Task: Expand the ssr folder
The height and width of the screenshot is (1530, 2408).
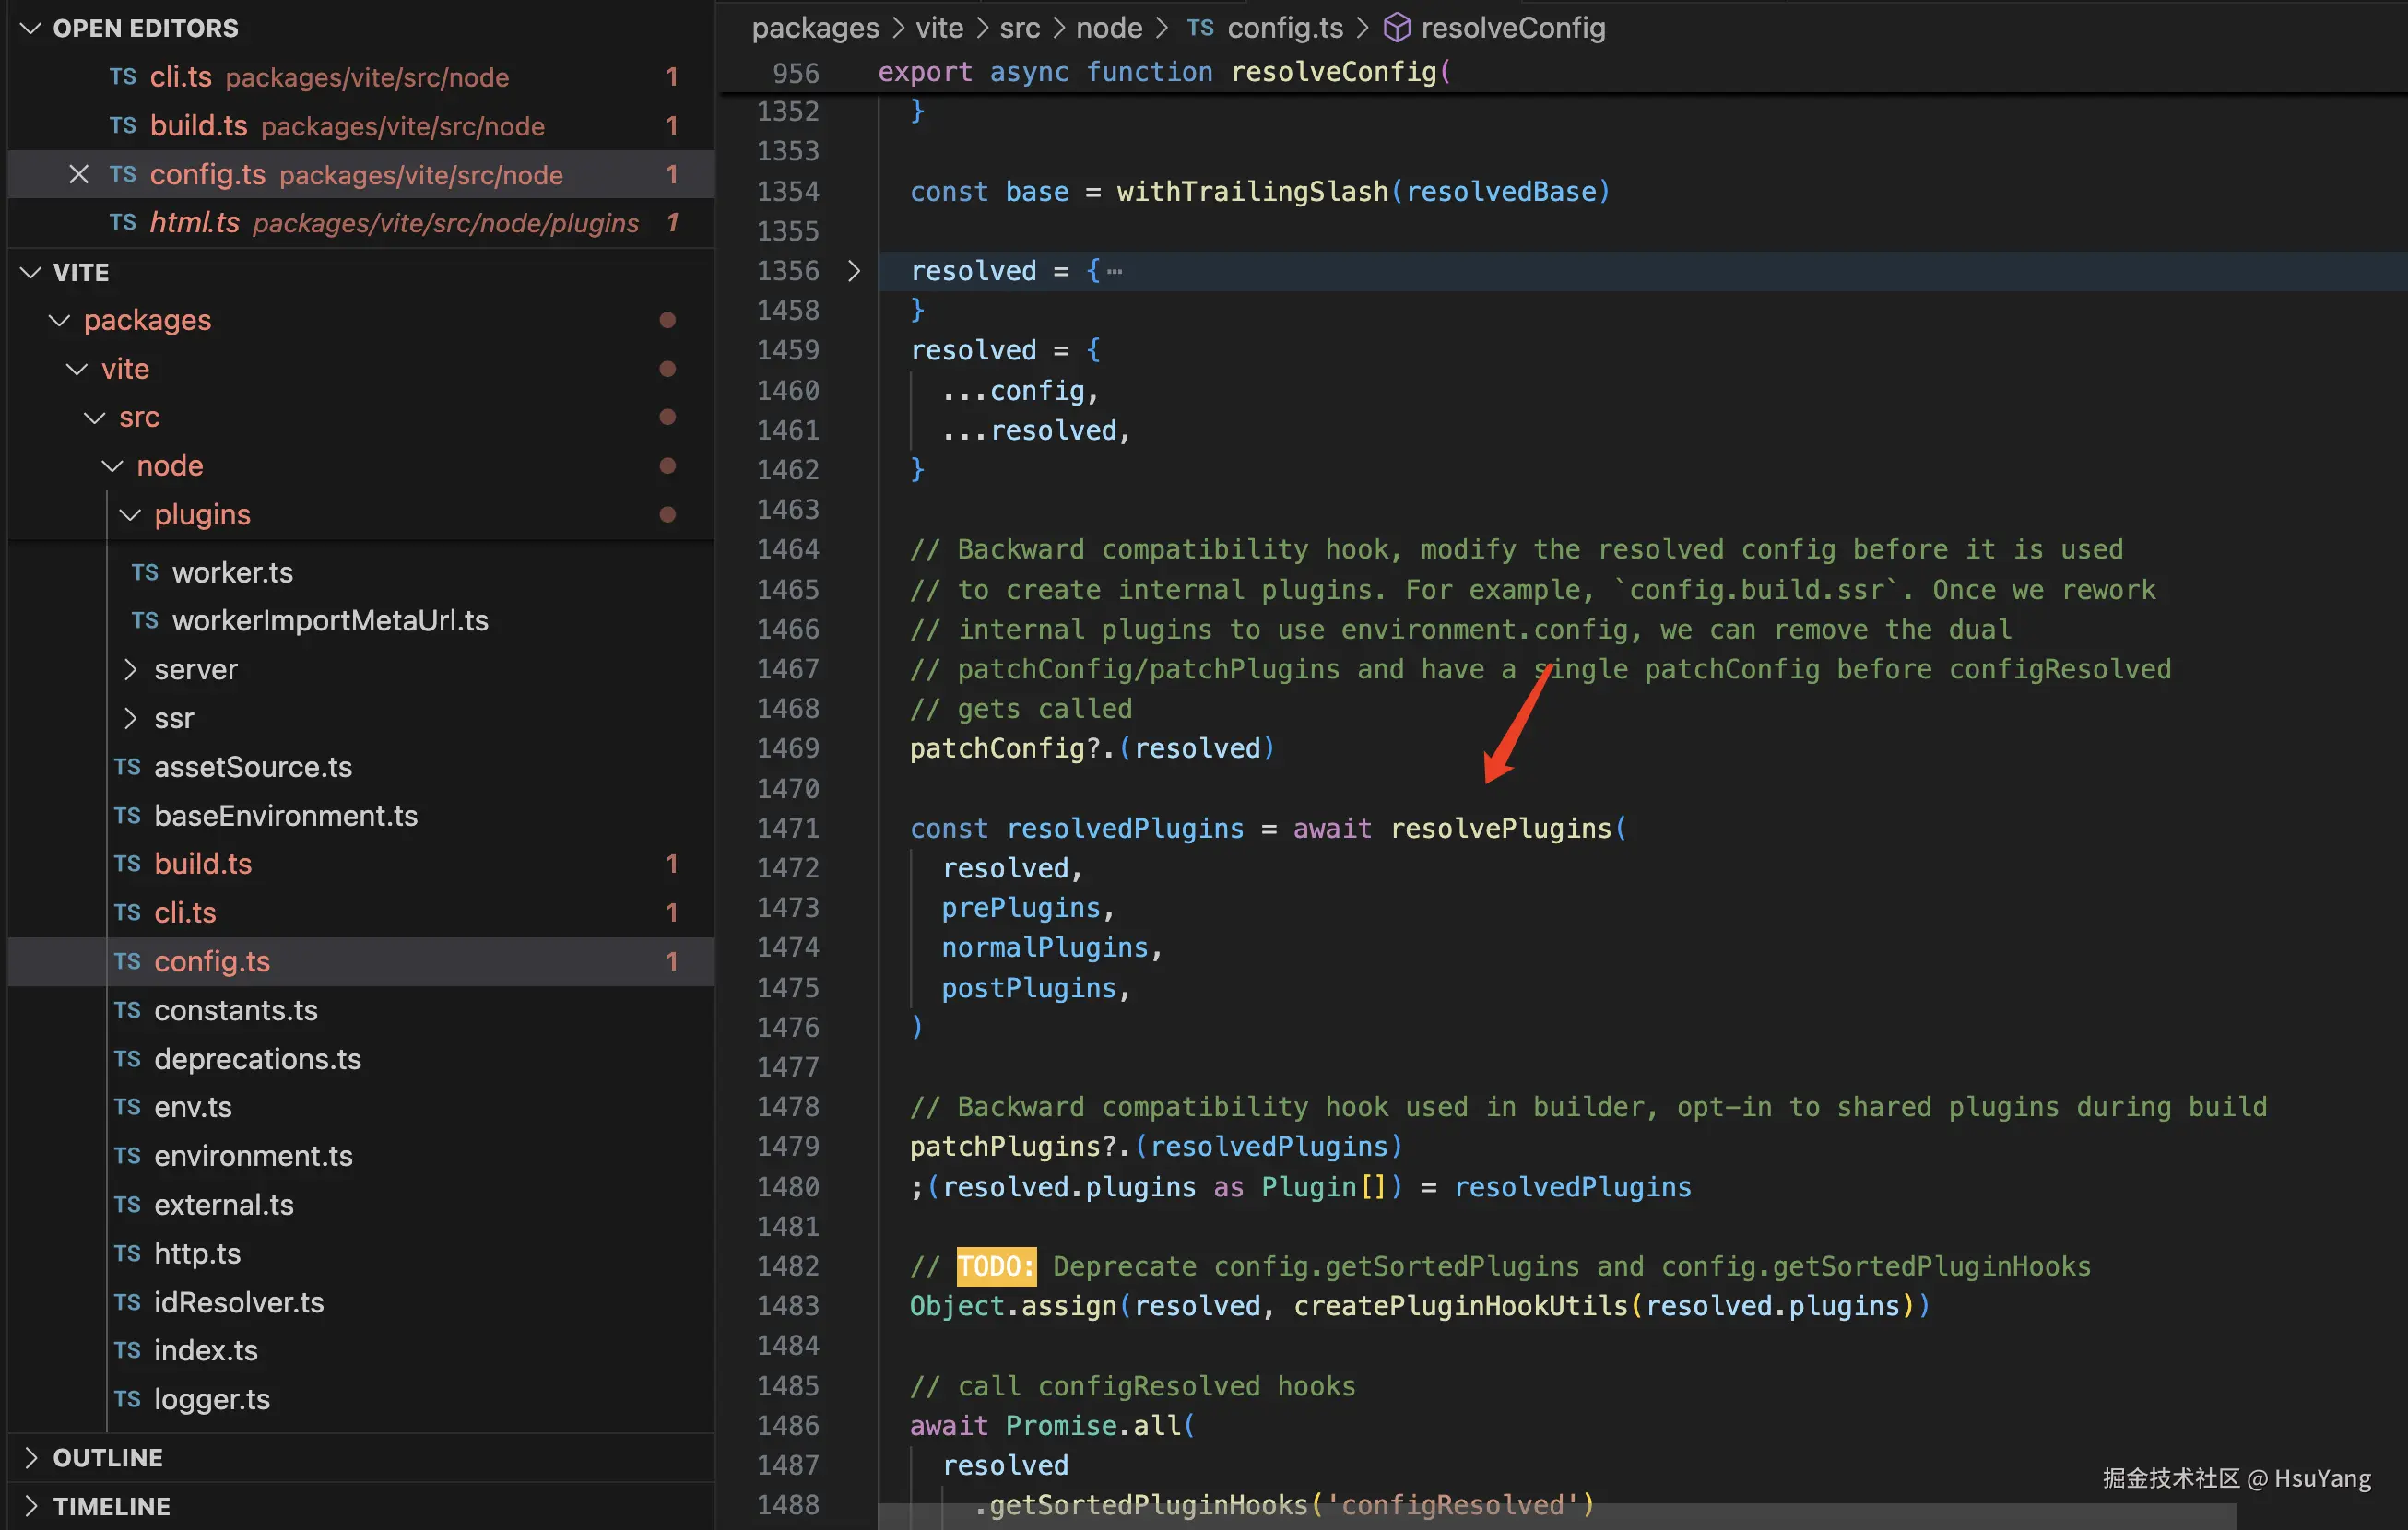Action: [x=130, y=718]
